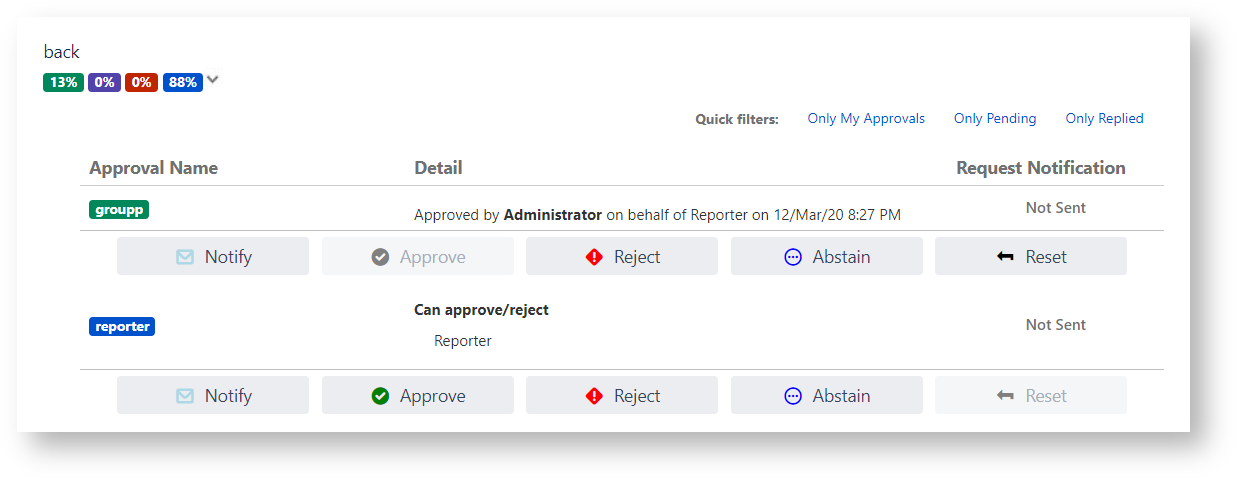The height and width of the screenshot is (480, 1238).
Task: Click the black Reset arrow icon for groupp
Action: (x=1005, y=257)
